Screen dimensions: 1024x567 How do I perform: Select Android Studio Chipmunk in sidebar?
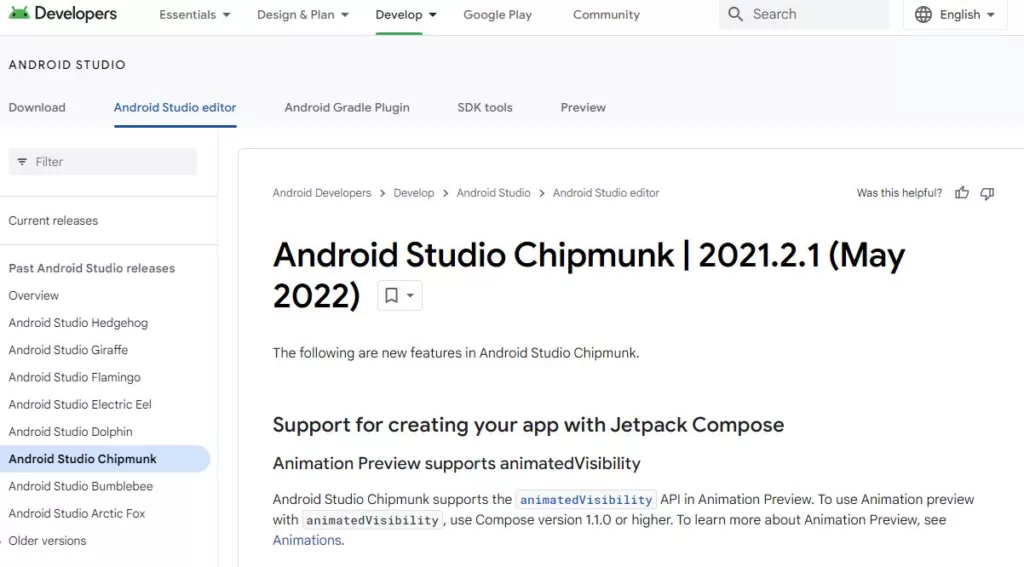coord(104,459)
